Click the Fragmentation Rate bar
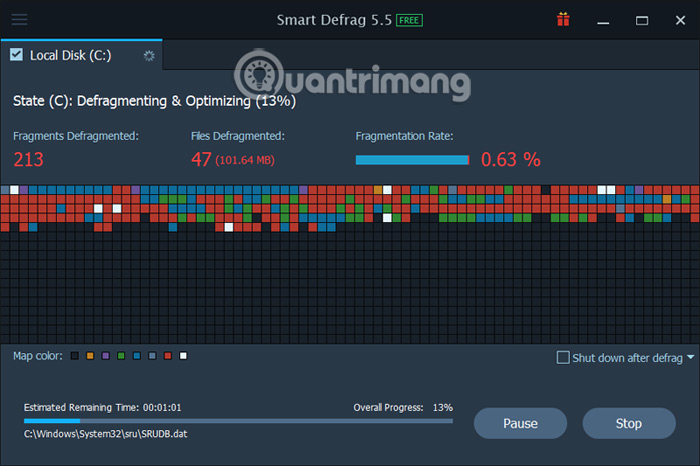 (x=412, y=160)
